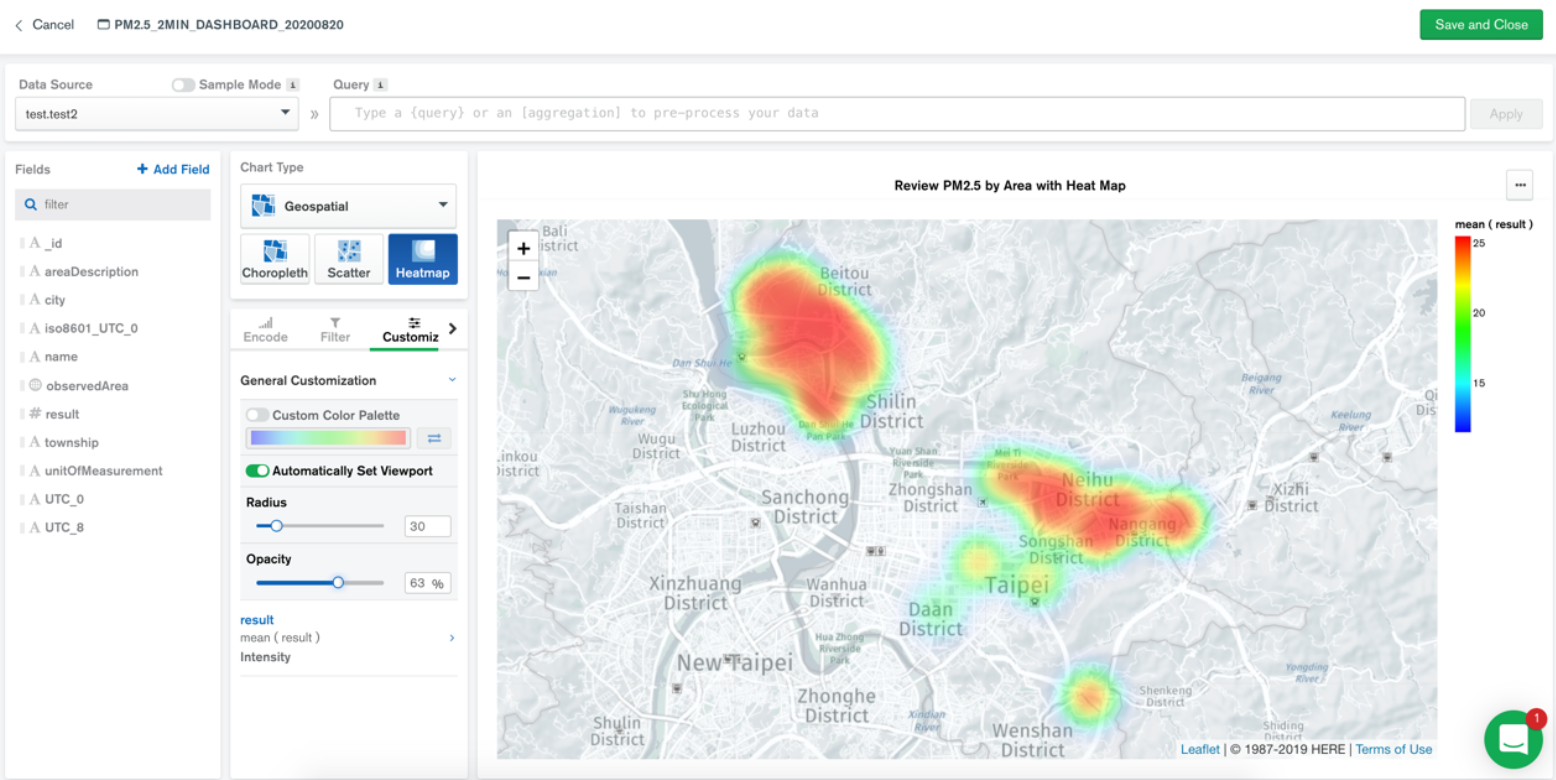Switch to the Encode tab
The width and height of the screenshot is (1556, 780).
pyautogui.click(x=264, y=329)
